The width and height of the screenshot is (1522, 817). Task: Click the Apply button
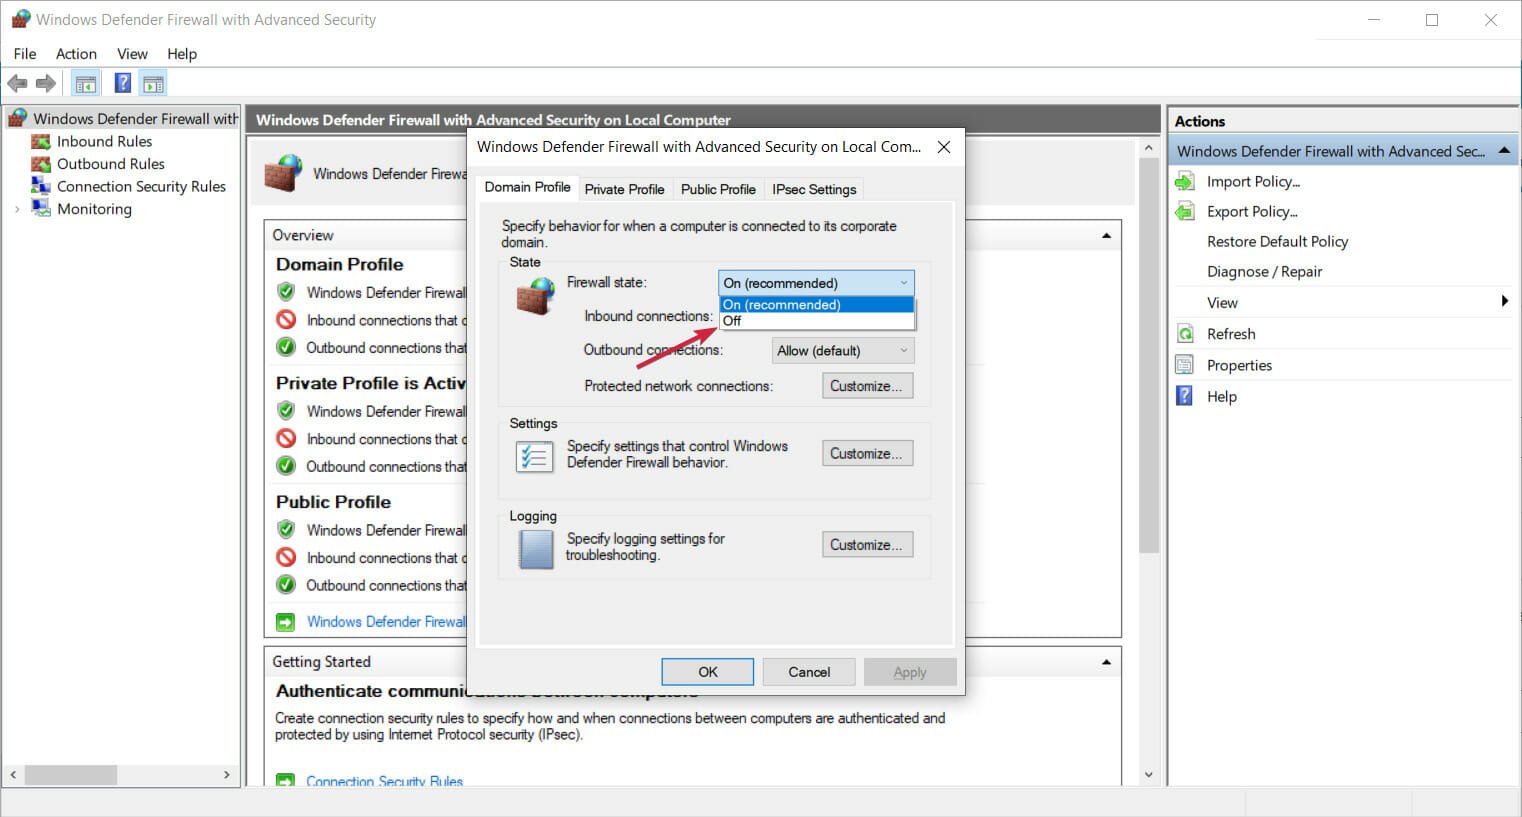pos(910,672)
